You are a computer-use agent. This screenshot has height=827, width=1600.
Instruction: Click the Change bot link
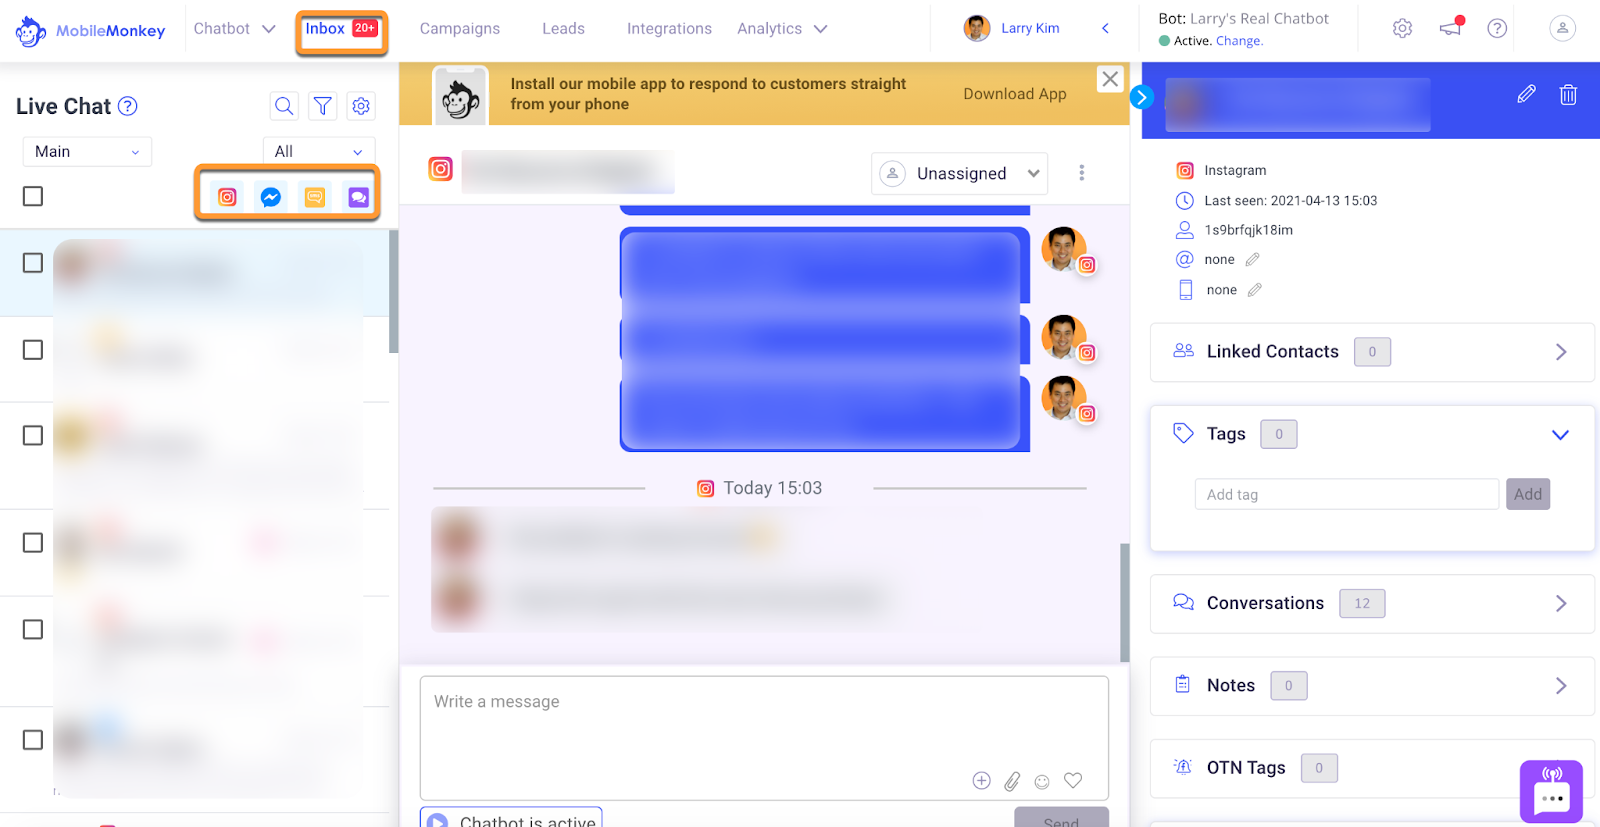point(1239,41)
